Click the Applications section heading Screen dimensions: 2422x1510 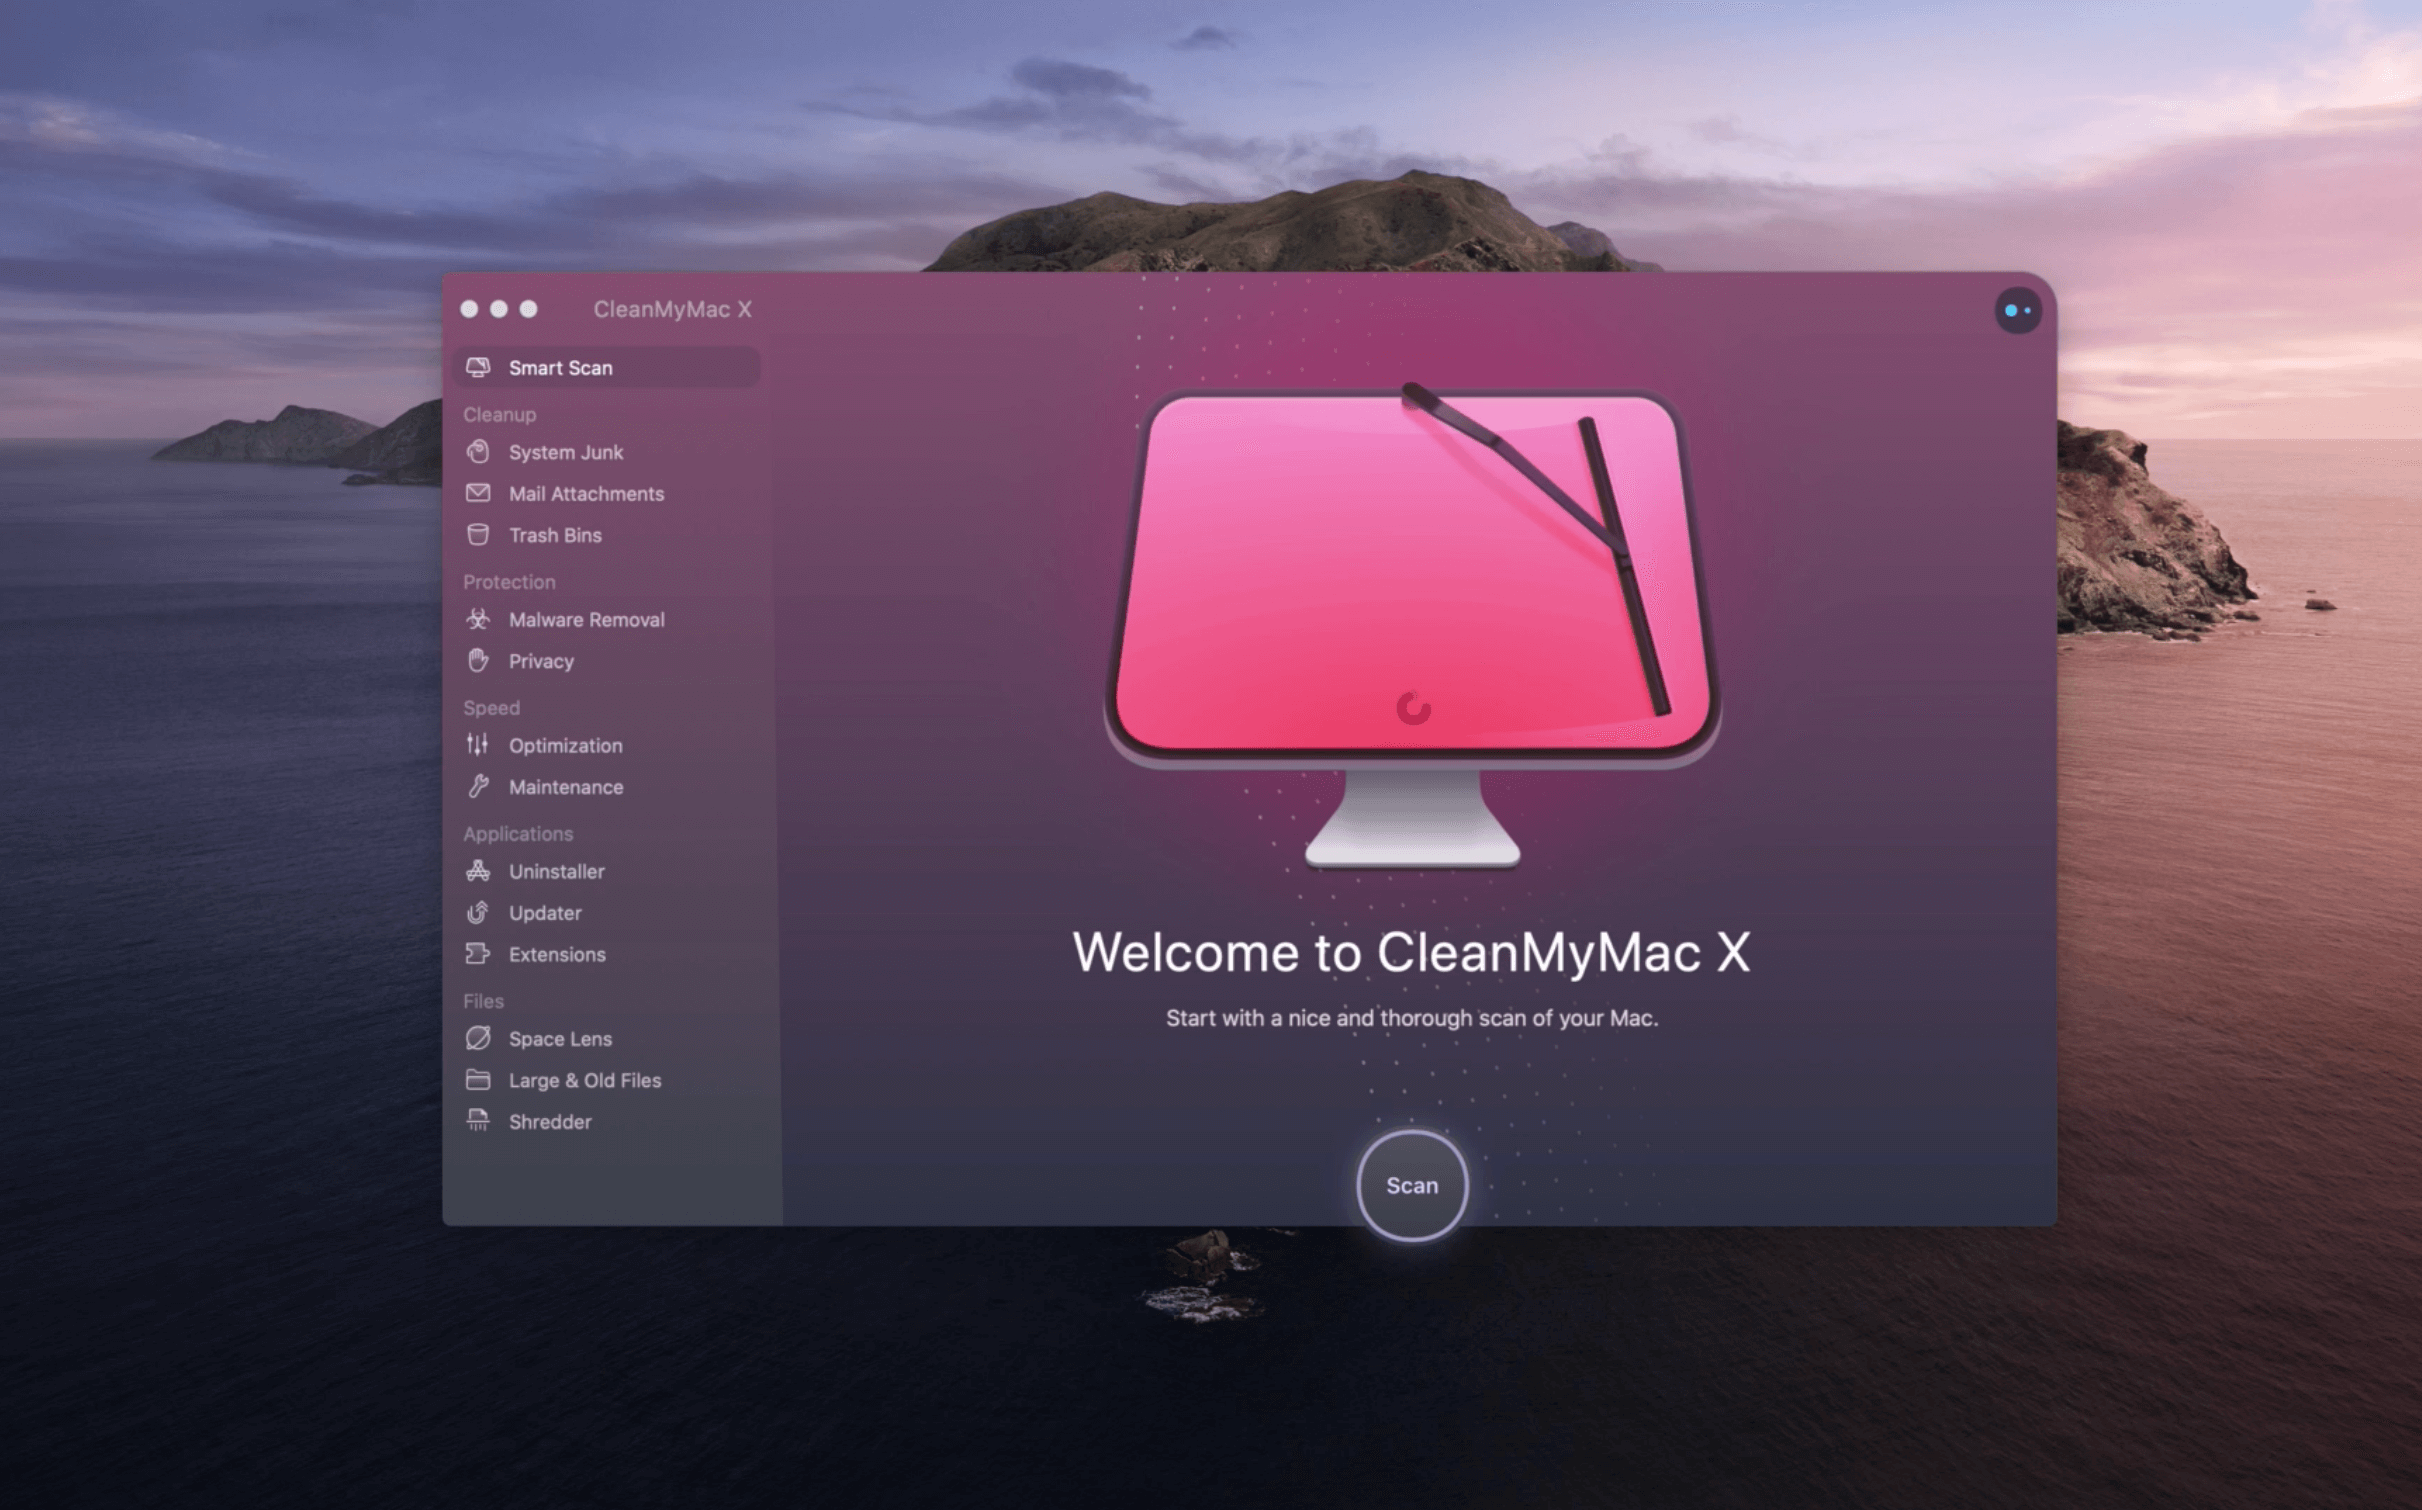click(x=518, y=833)
